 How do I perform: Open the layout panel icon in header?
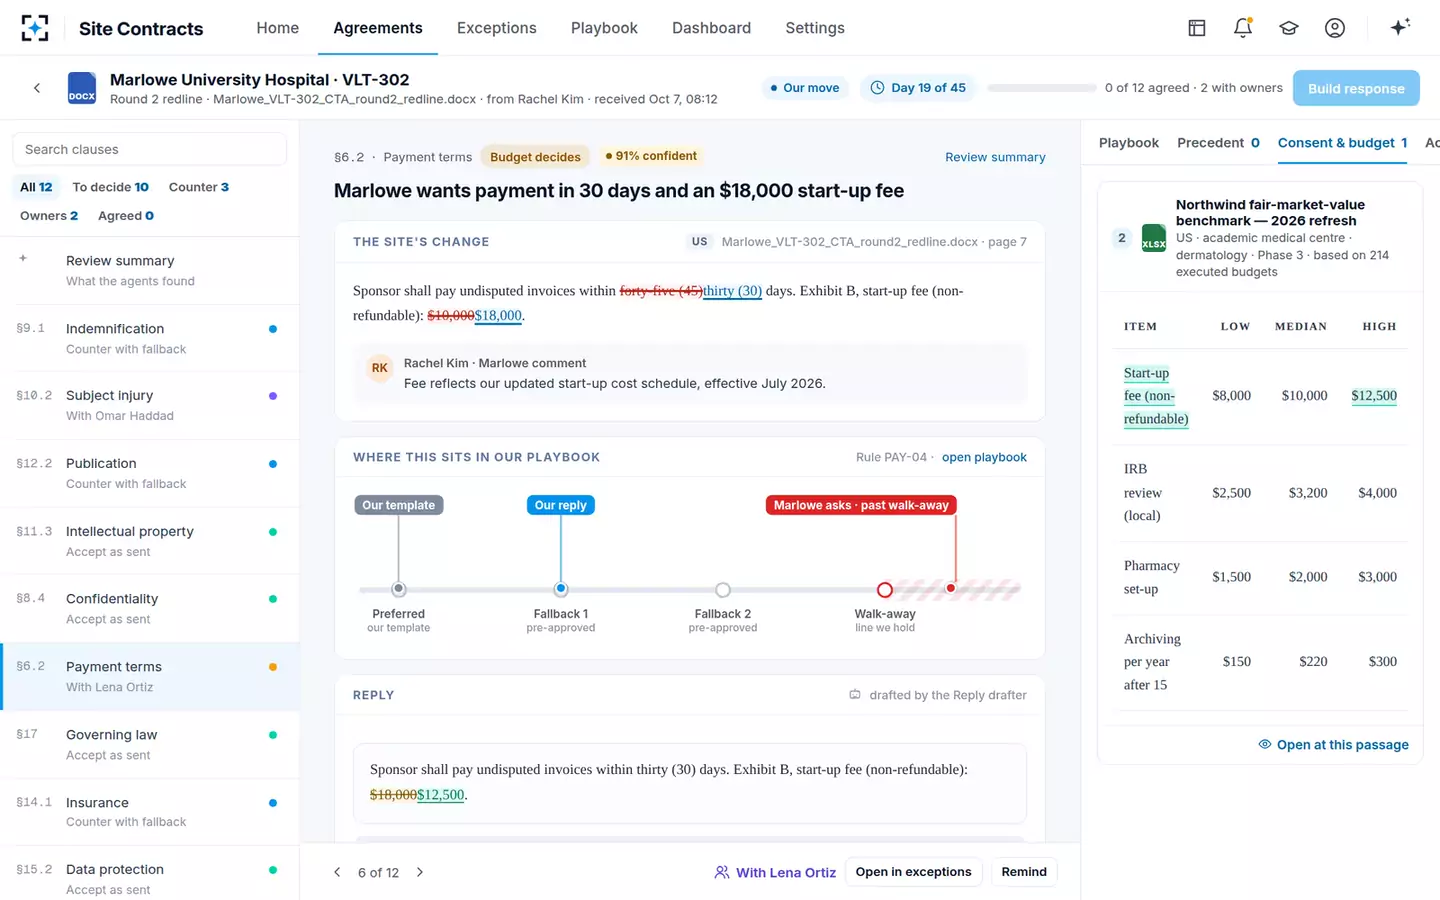(x=1197, y=28)
